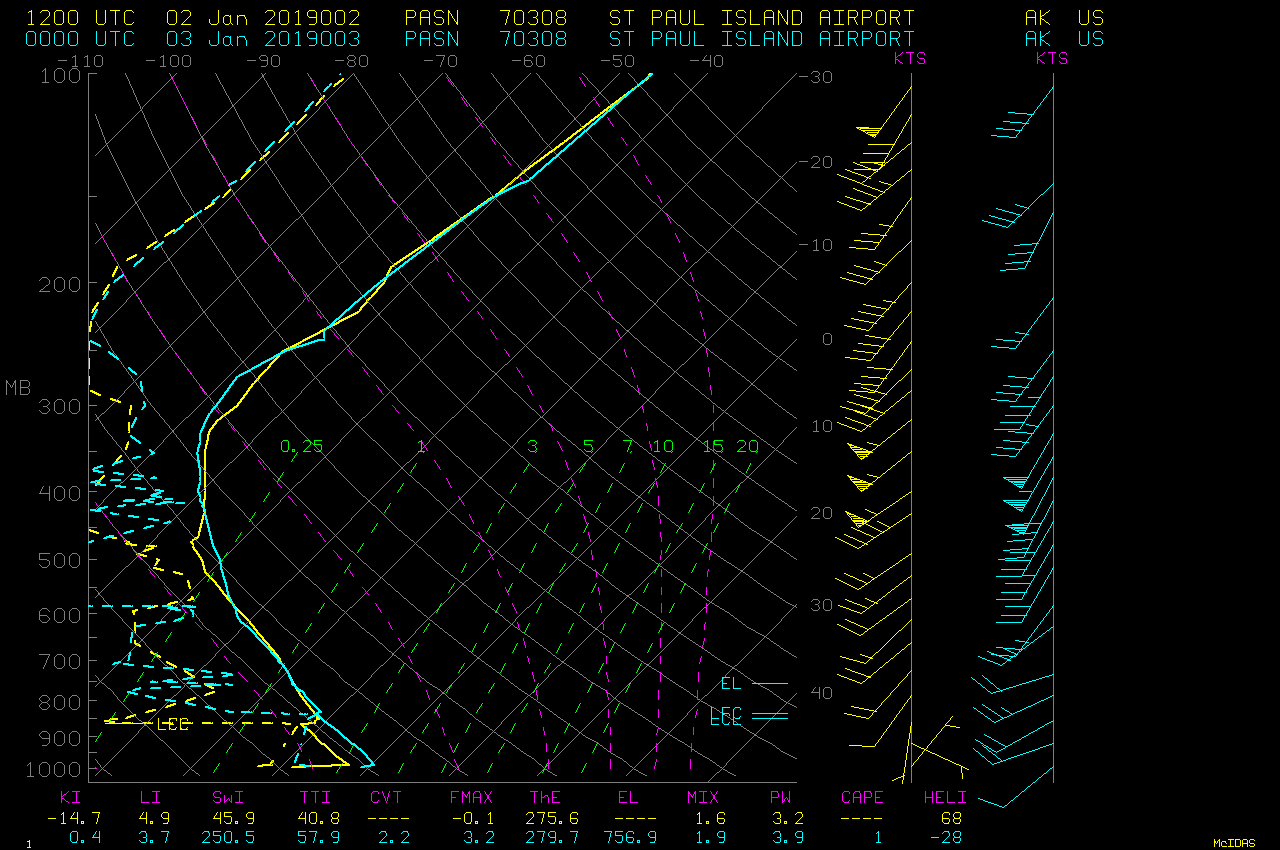Click the 'MB' pressure unit label
The width and height of the screenshot is (1280, 850).
click(18, 388)
